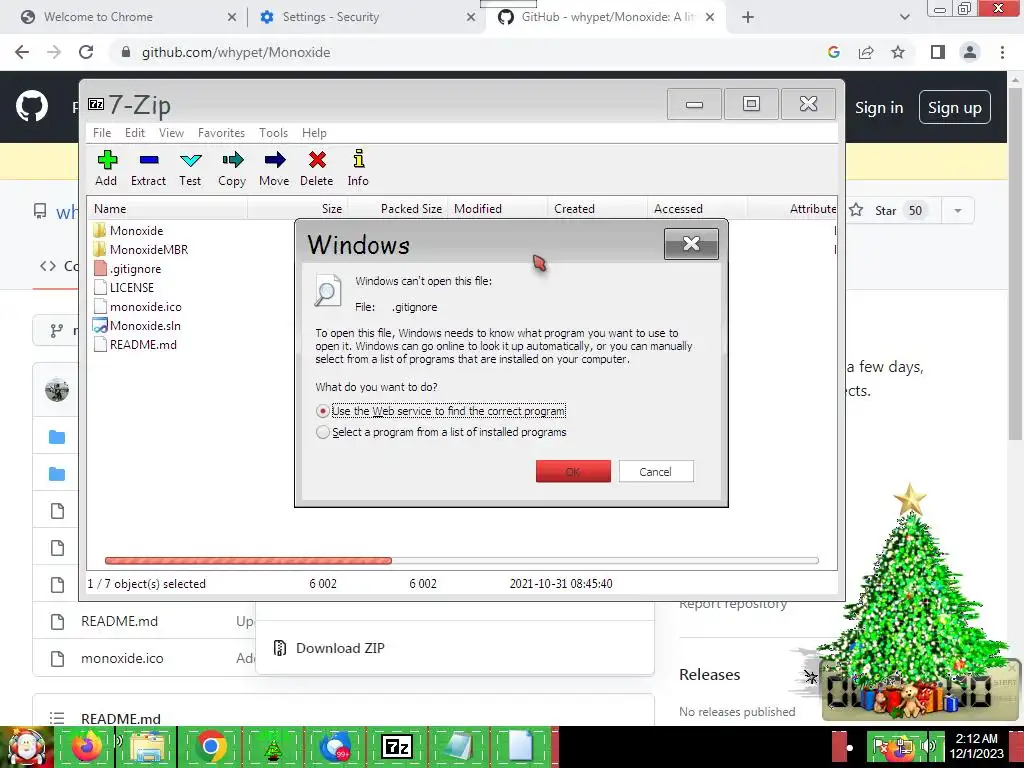
Task: Choose 'Select a program from a list' option
Action: point(441,432)
